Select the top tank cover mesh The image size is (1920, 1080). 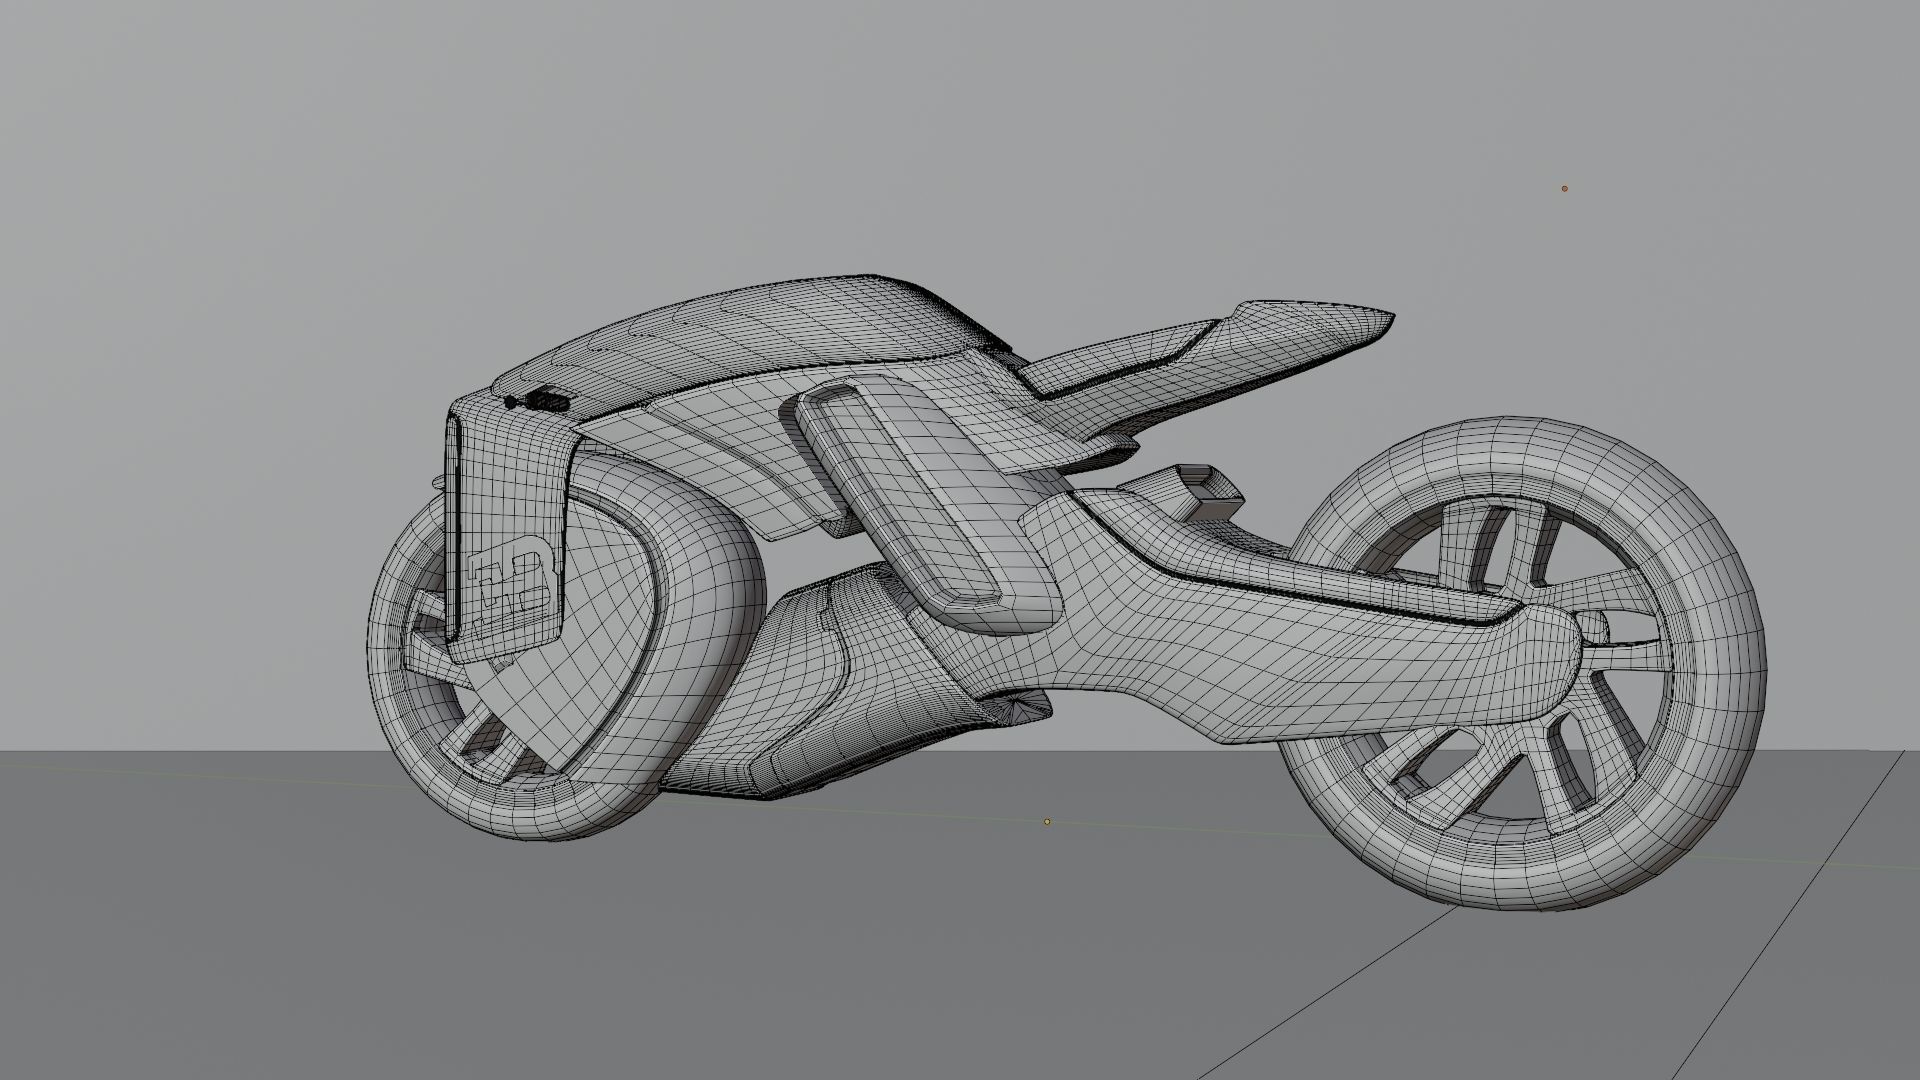coord(760,335)
